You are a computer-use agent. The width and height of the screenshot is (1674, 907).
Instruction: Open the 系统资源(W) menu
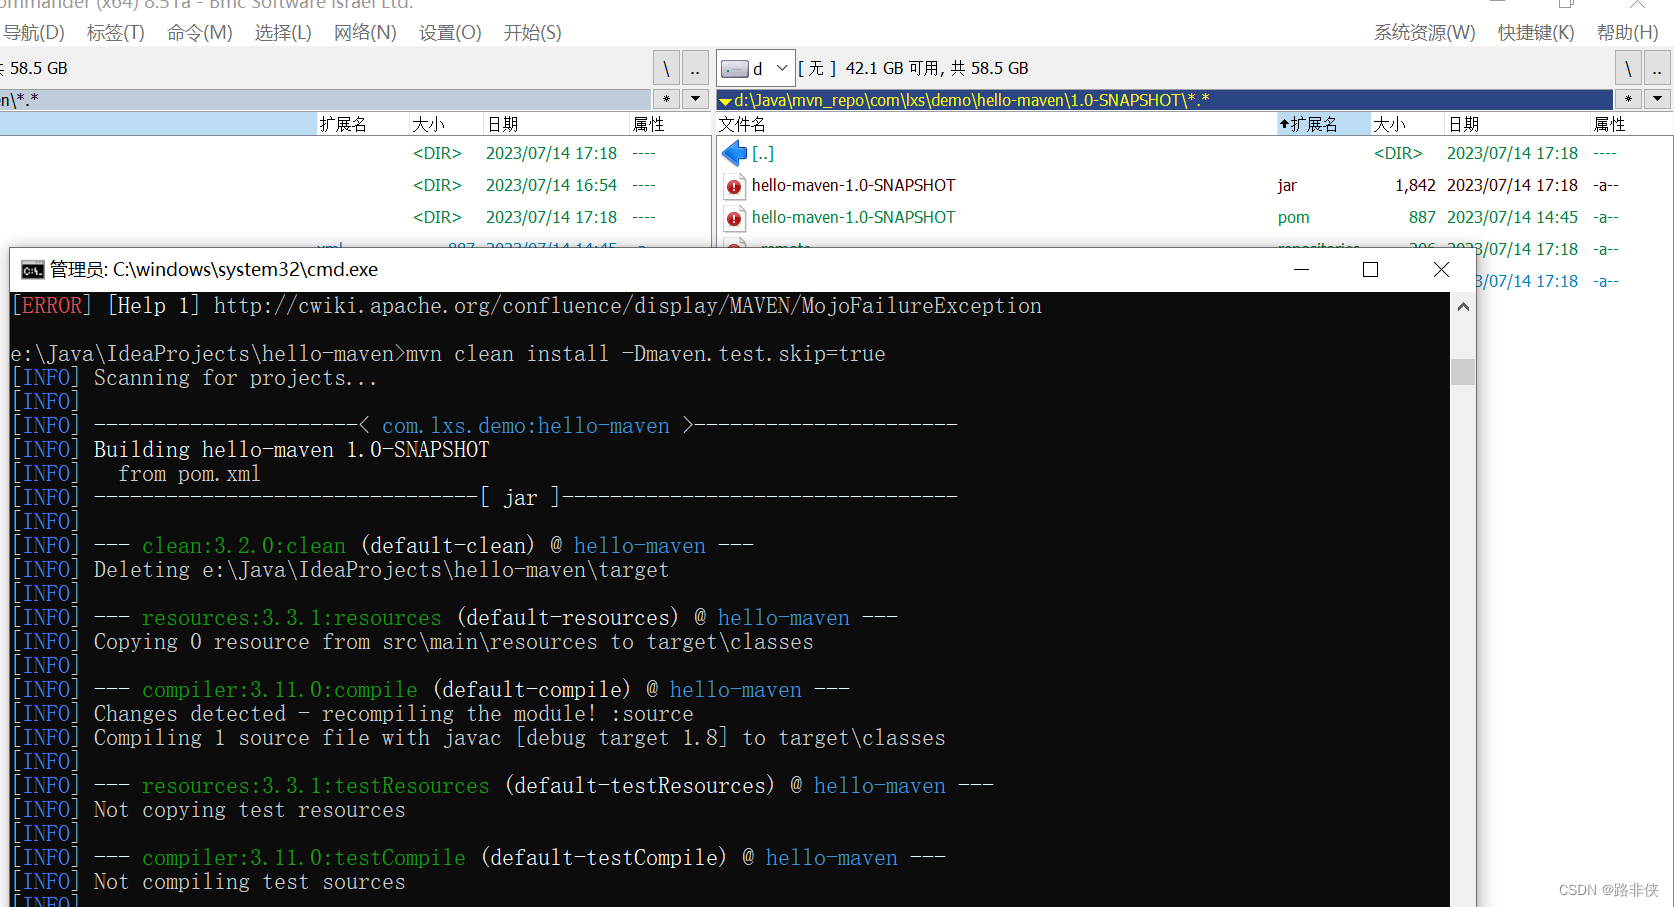(x=1424, y=33)
